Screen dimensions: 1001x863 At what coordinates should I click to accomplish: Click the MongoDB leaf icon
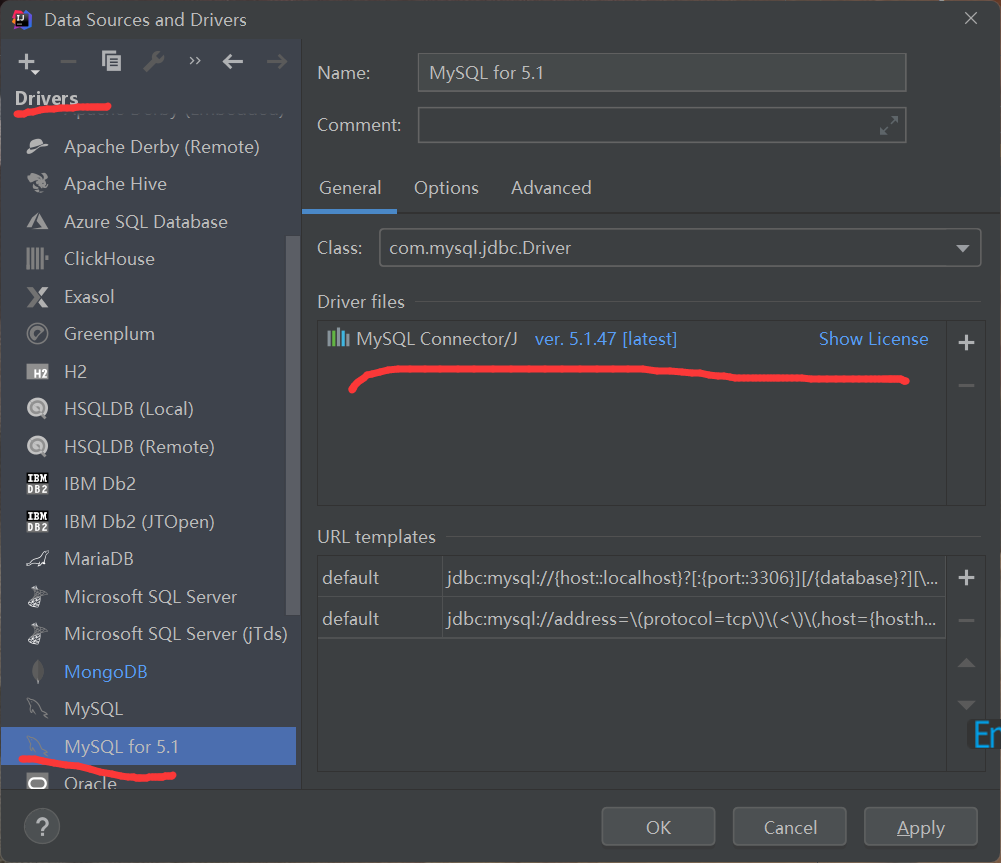click(37, 672)
